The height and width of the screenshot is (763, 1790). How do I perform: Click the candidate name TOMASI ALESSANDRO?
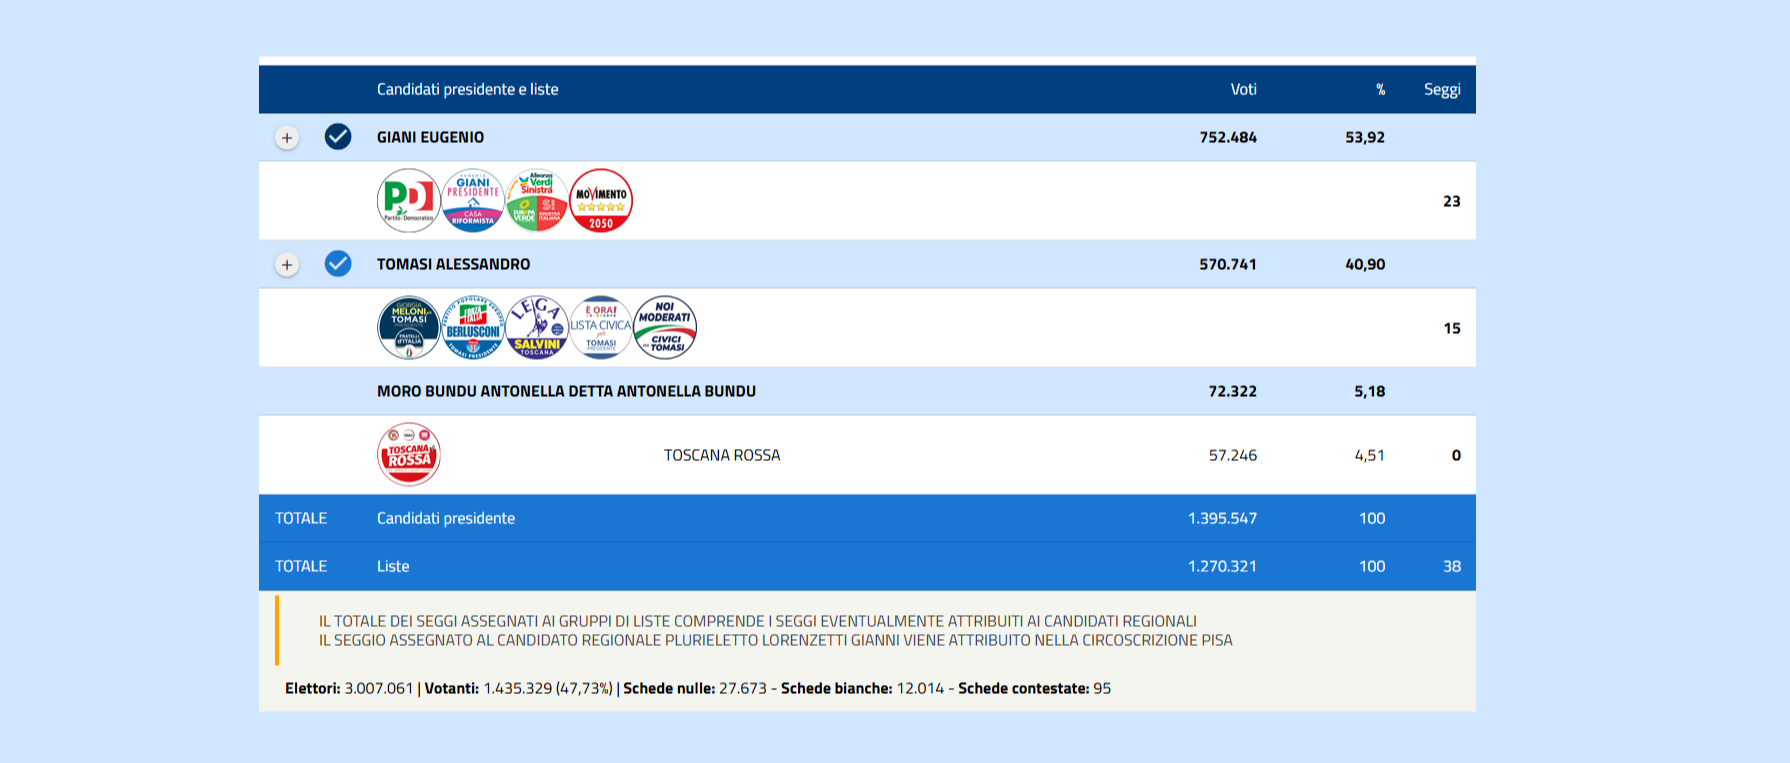click(453, 264)
